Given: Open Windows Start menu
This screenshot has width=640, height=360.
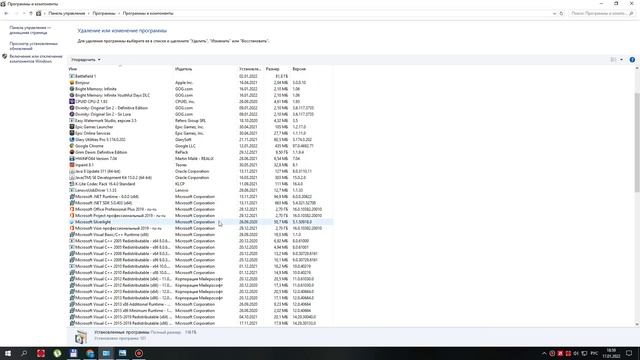Looking at the screenshot, I should point(8,353).
